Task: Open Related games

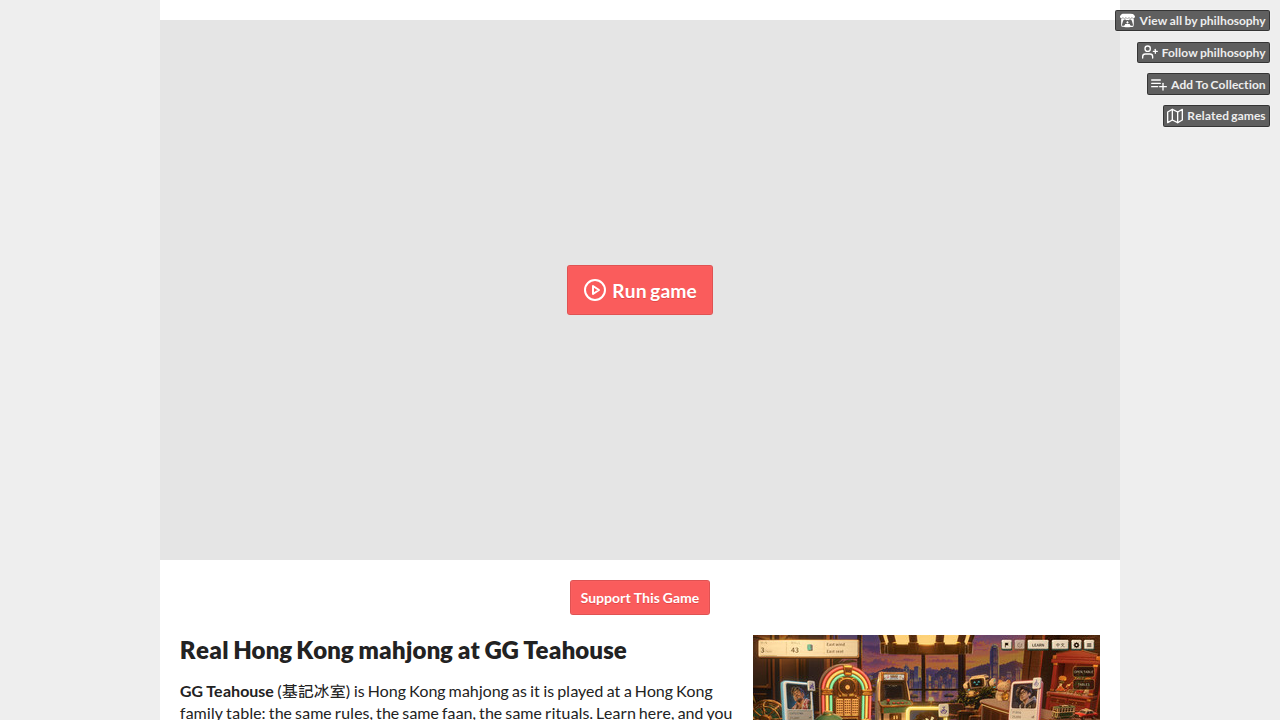Action: click(x=1216, y=116)
